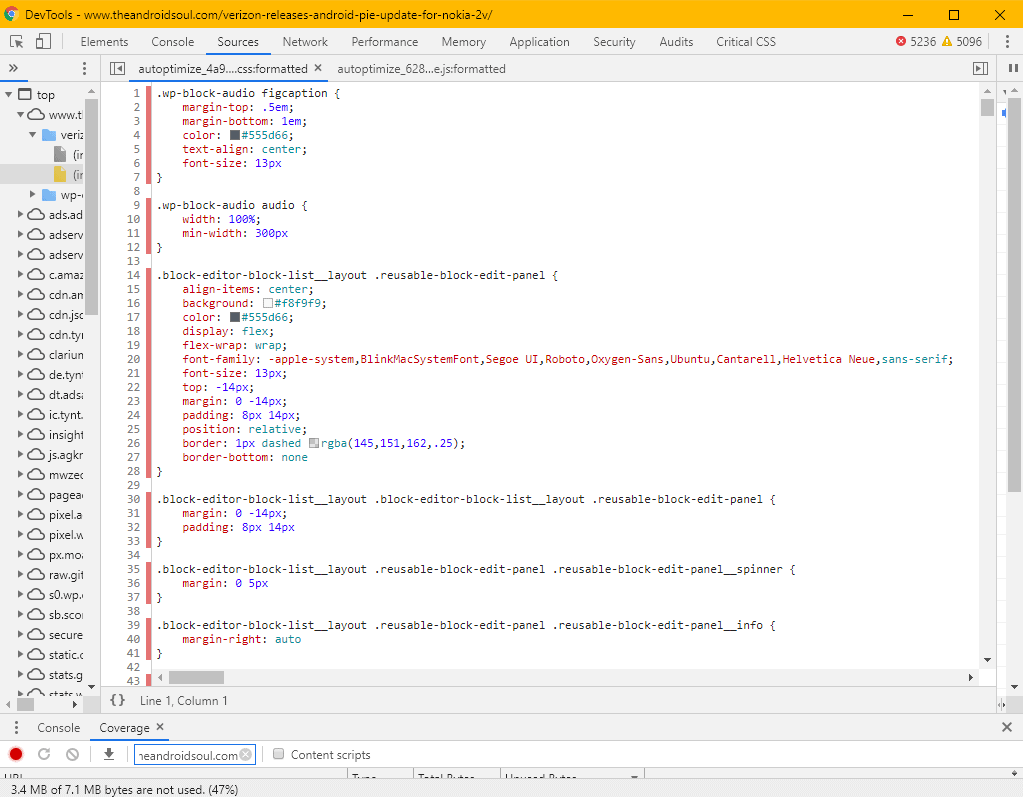Click the Pause script execution icon
This screenshot has height=797, width=1023.
[x=1011, y=68]
